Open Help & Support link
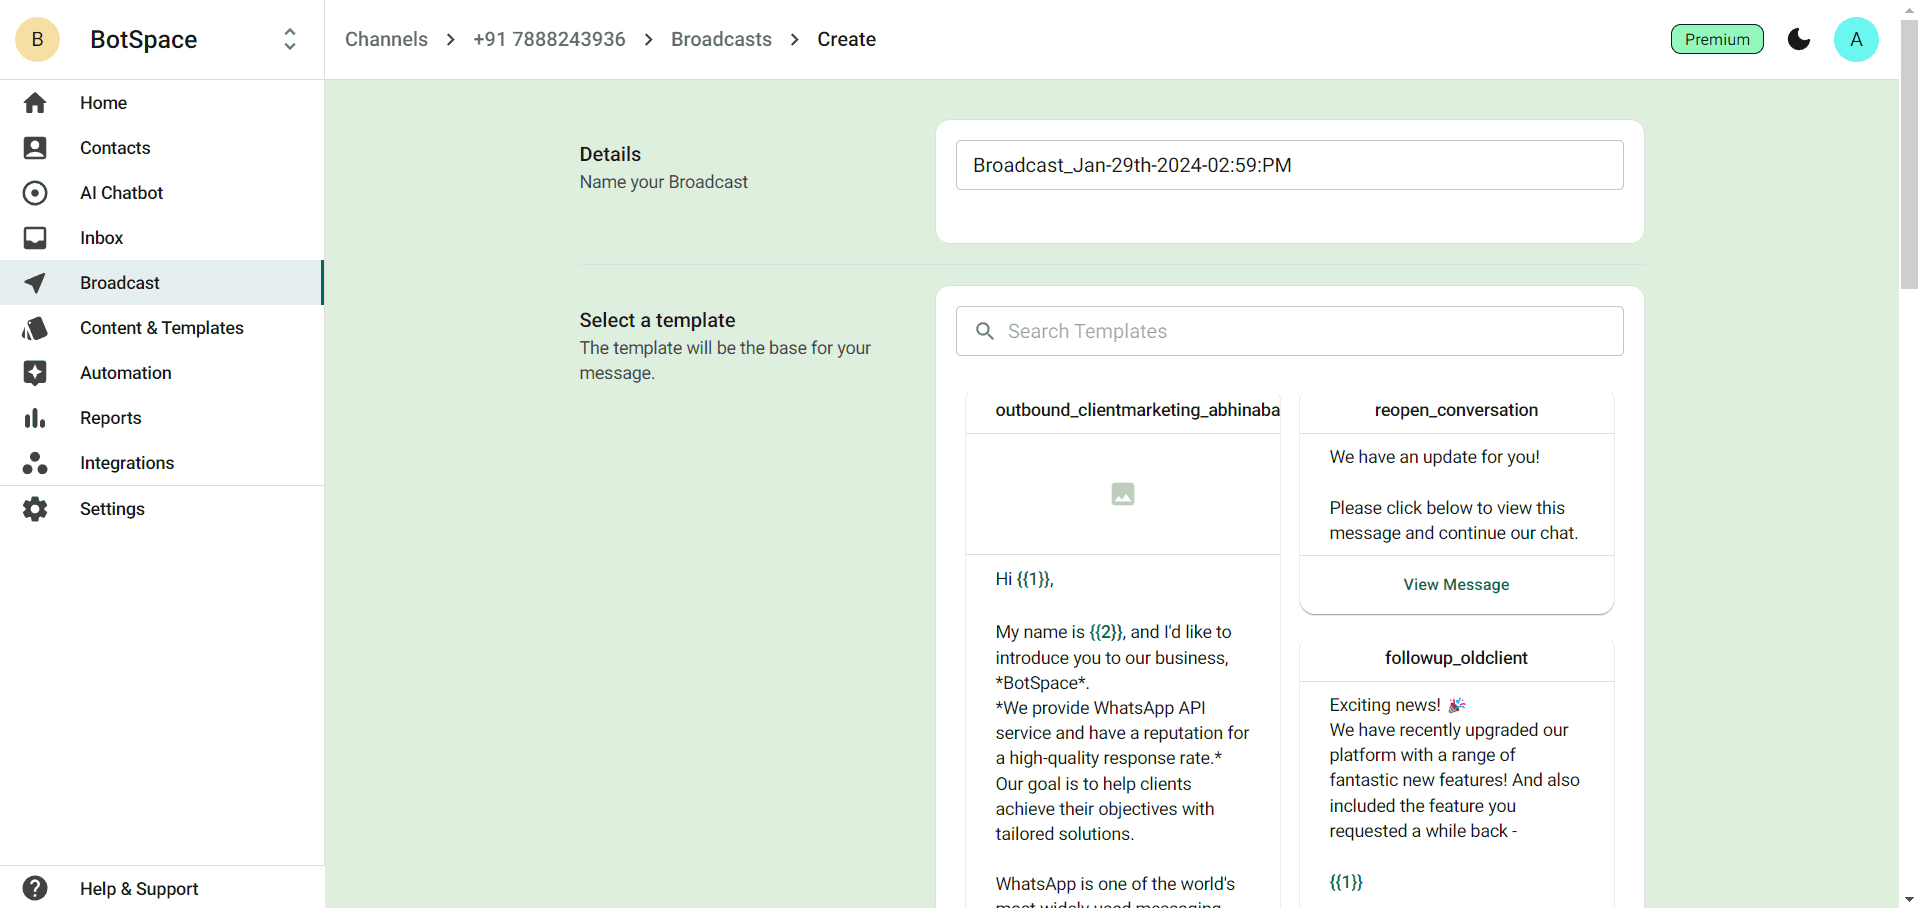Image resolution: width=1920 pixels, height=908 pixels. click(162, 888)
